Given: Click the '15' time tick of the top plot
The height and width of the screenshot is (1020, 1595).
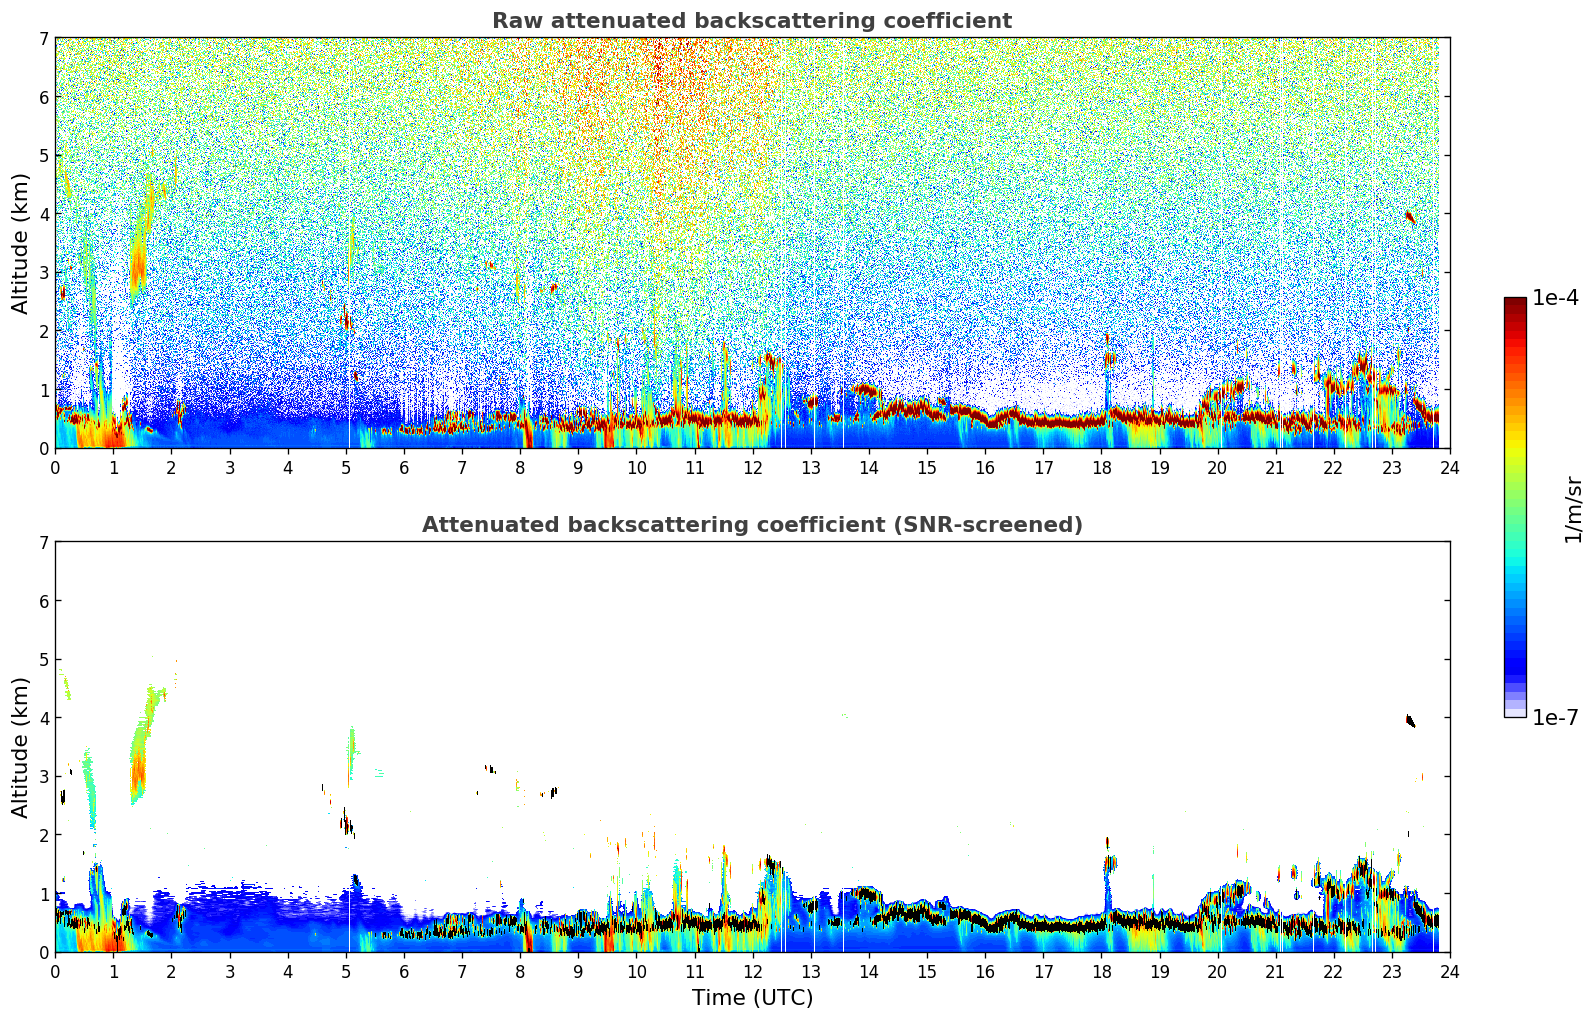Looking at the screenshot, I should (927, 467).
